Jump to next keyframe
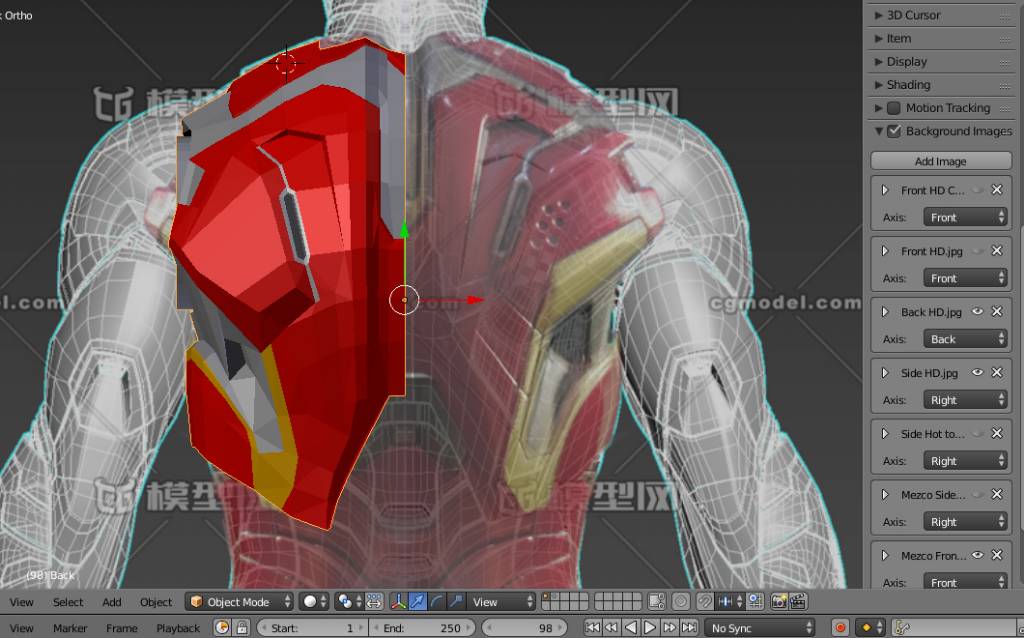The image size is (1024, 638). [669, 628]
